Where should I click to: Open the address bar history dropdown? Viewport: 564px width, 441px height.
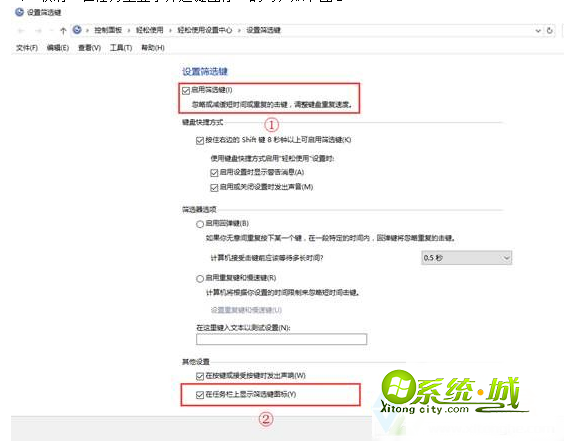(538, 31)
